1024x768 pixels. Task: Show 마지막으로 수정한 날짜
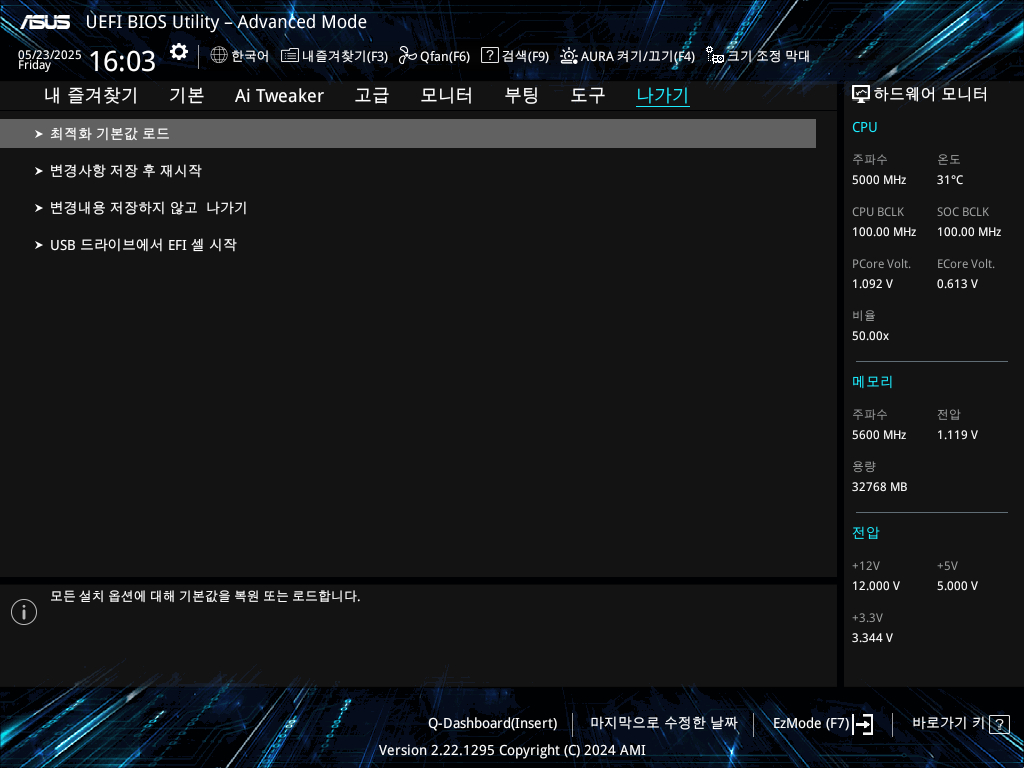[664, 723]
